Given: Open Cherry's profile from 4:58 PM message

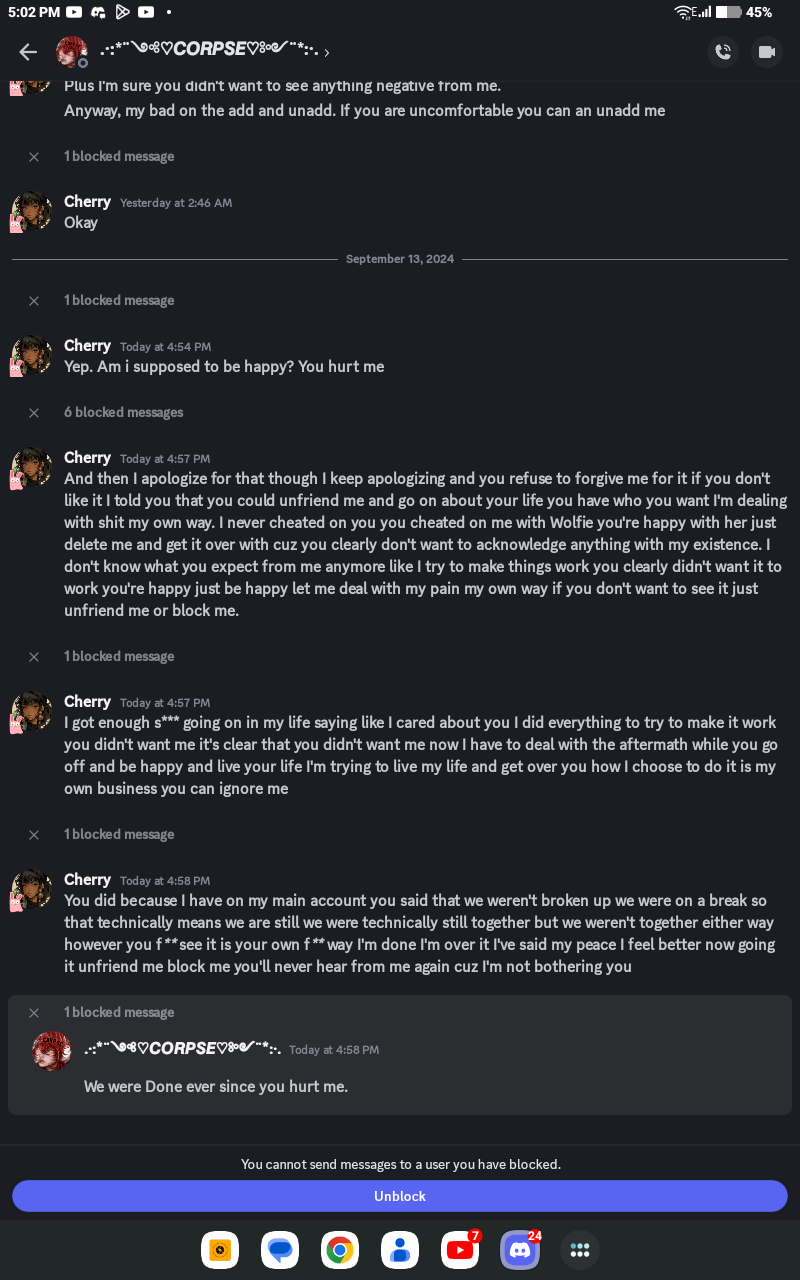Looking at the screenshot, I should (87, 879).
